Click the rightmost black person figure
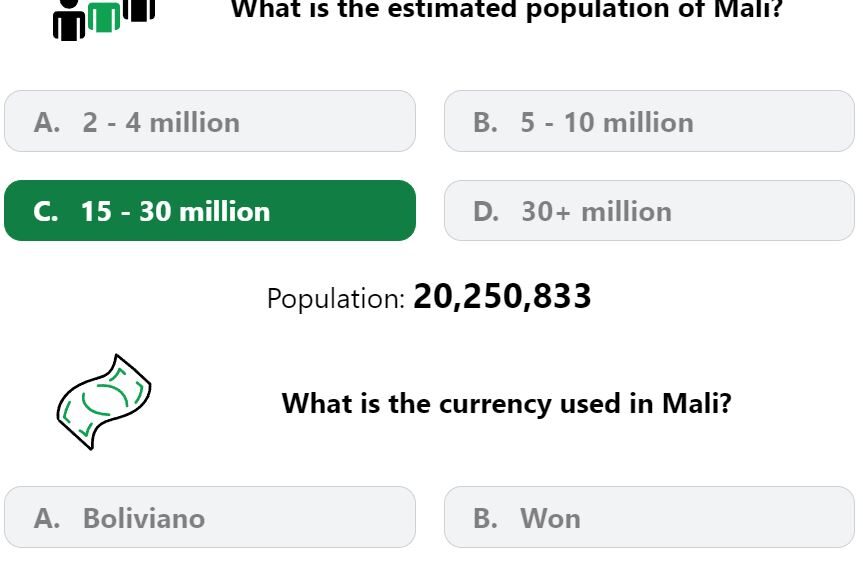The height and width of the screenshot is (570, 863). click(x=139, y=10)
